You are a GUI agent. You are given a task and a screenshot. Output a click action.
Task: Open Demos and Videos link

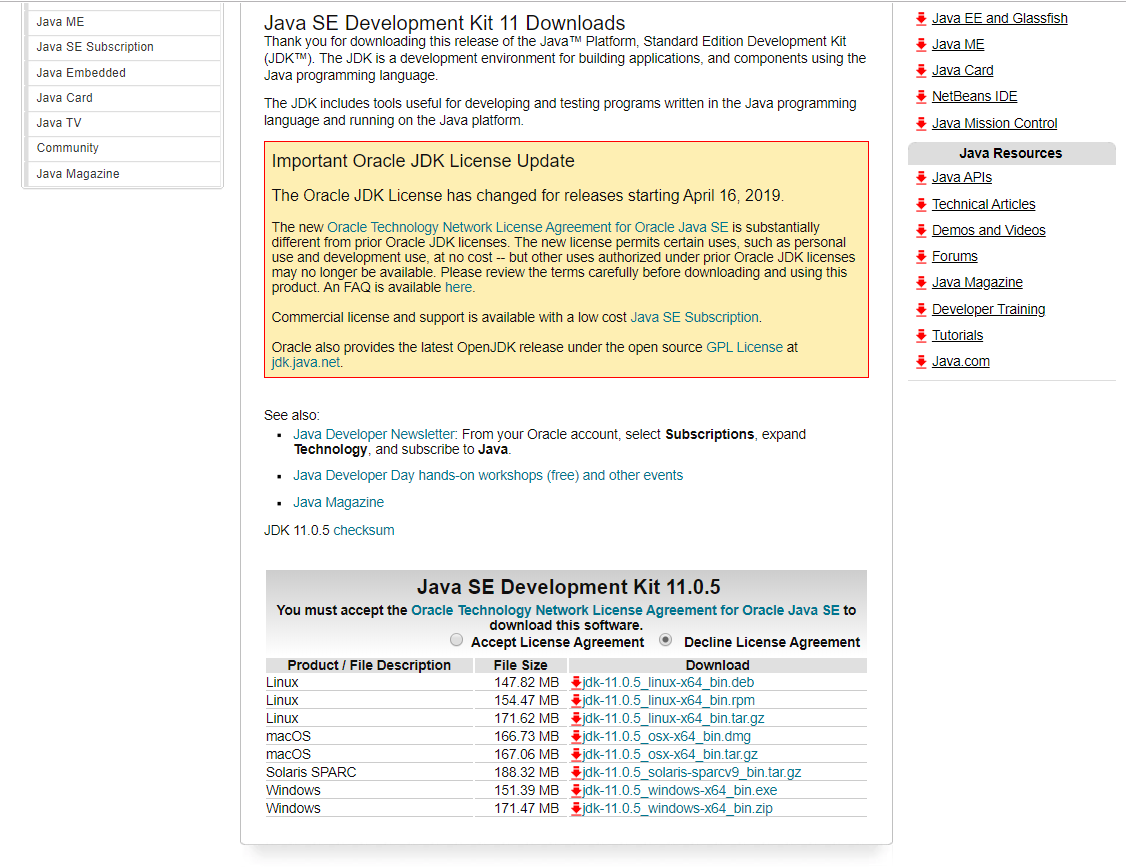(x=989, y=230)
